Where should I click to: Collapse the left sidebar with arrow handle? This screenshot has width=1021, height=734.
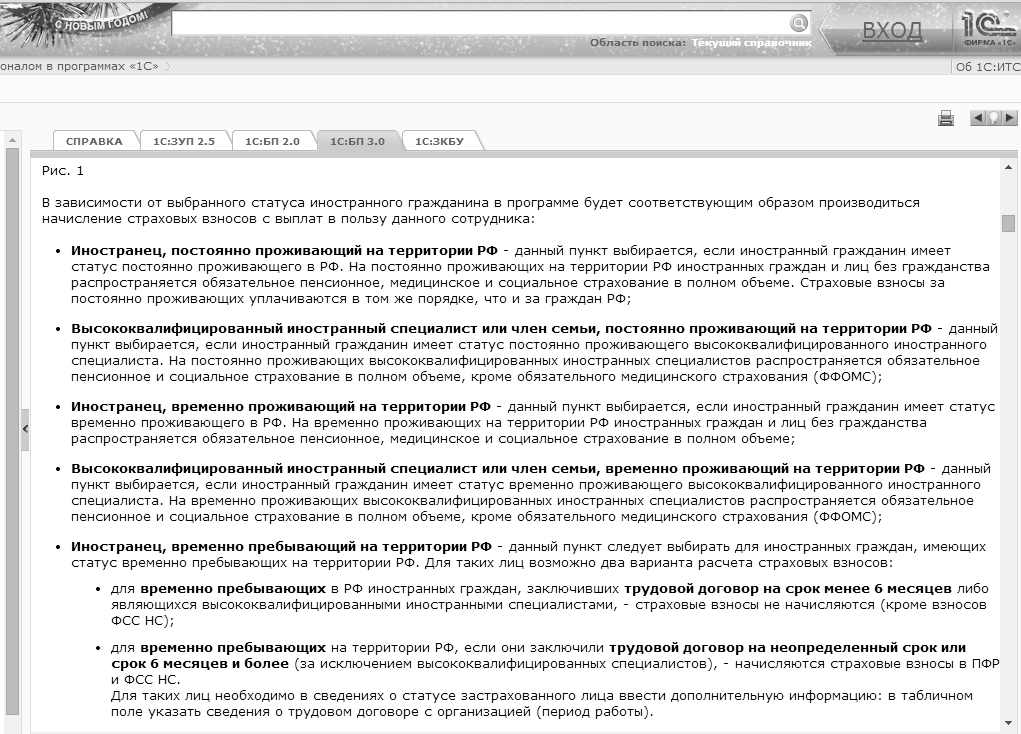[25, 429]
